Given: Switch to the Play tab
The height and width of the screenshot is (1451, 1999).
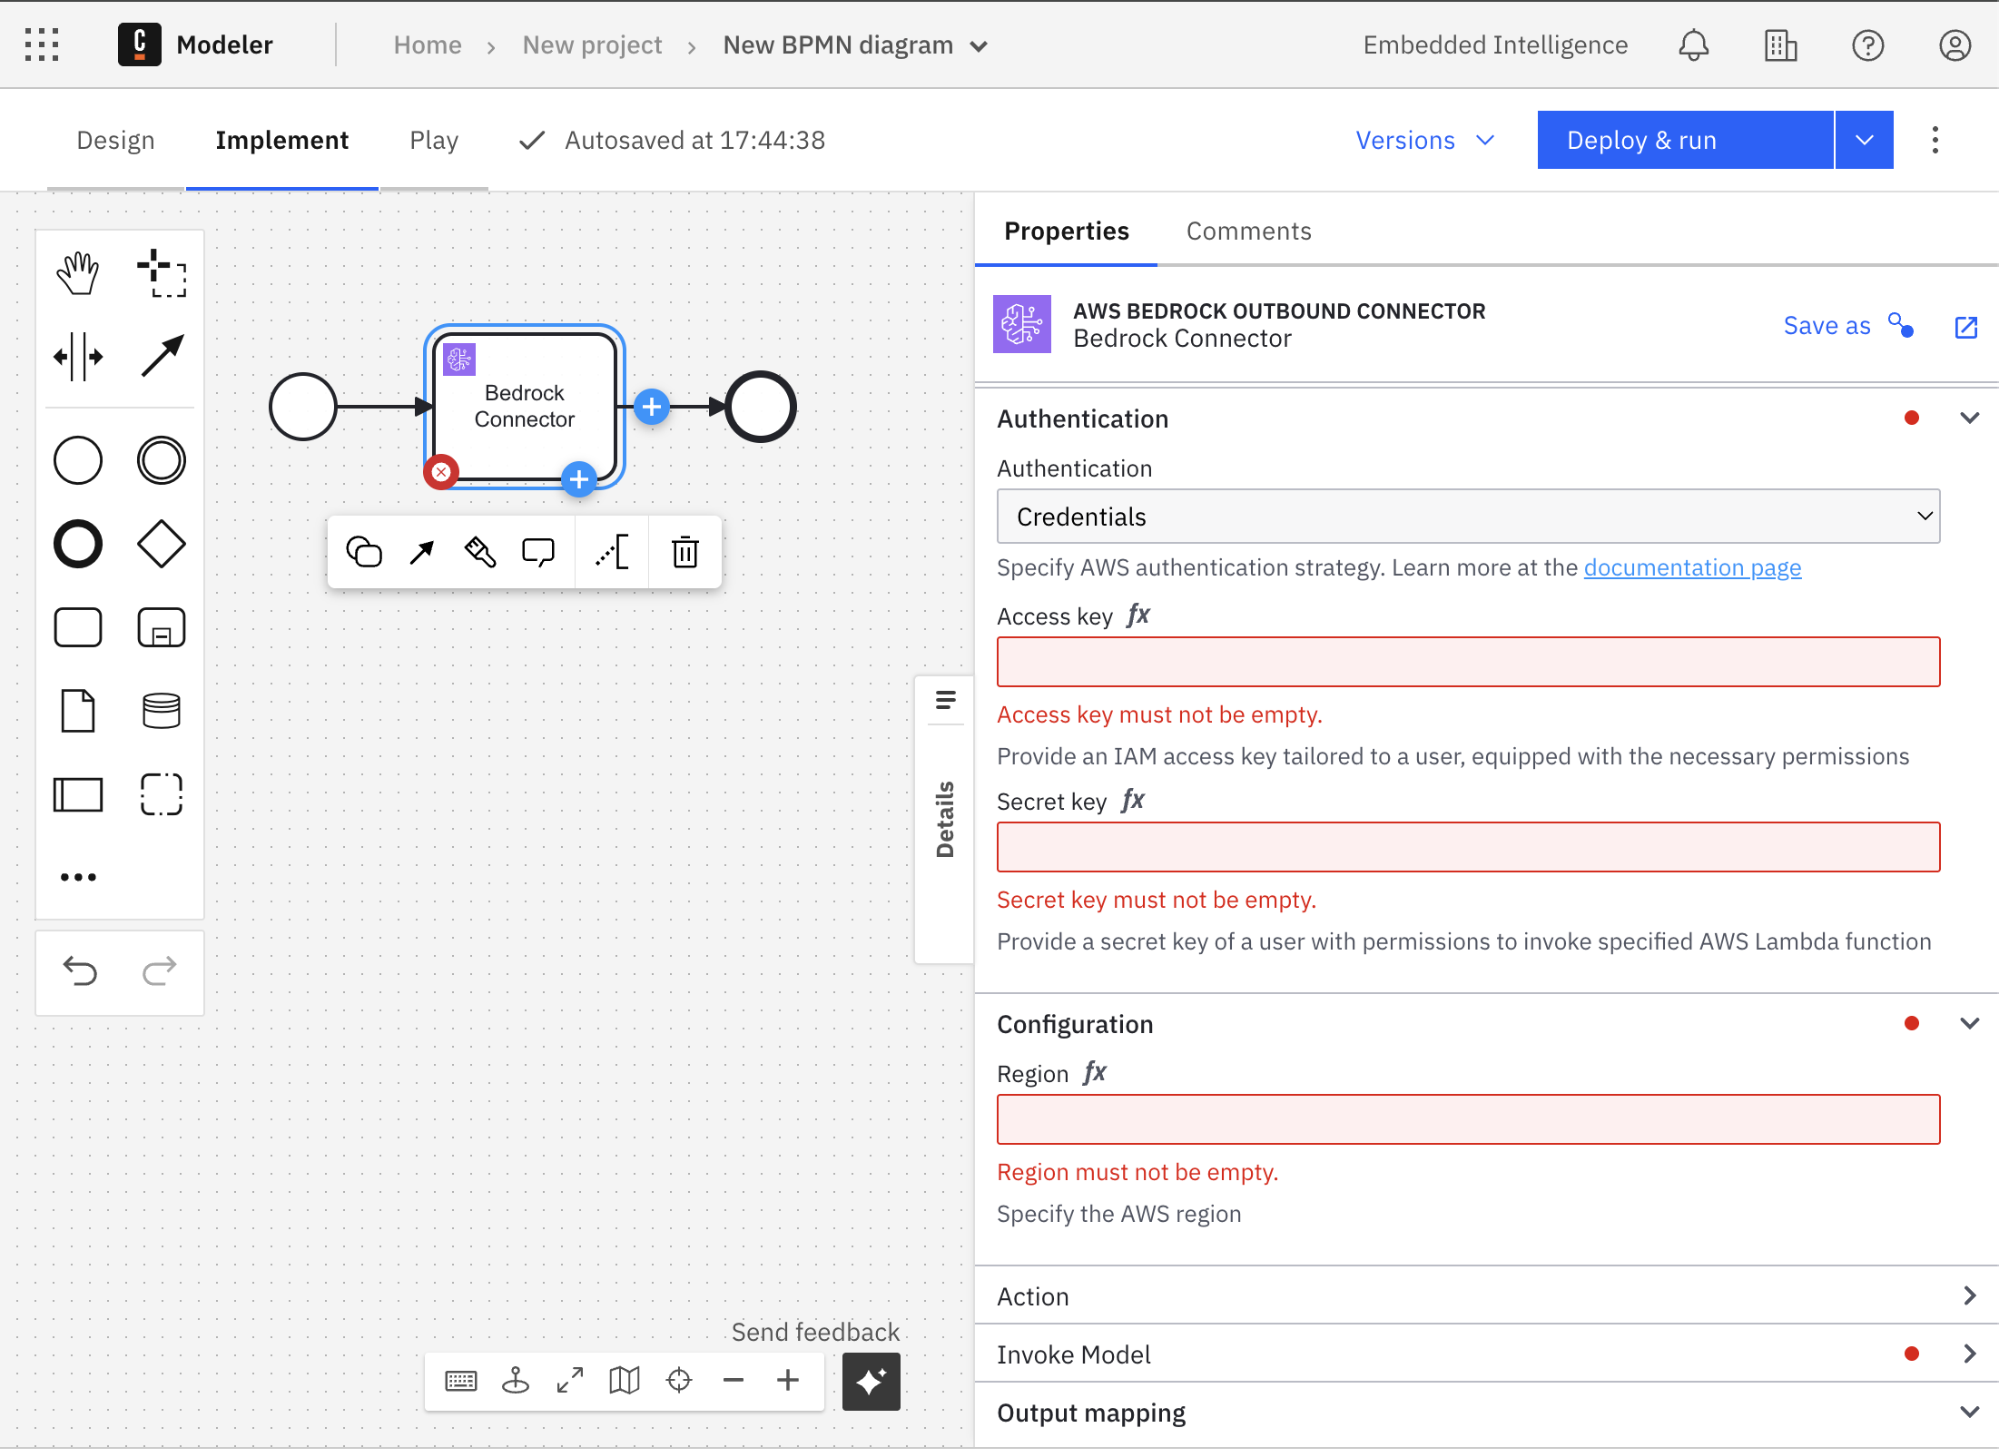Looking at the screenshot, I should [433, 140].
